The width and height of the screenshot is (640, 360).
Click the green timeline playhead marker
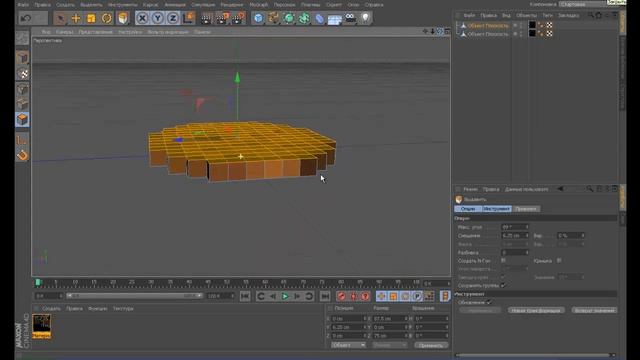pos(38,282)
